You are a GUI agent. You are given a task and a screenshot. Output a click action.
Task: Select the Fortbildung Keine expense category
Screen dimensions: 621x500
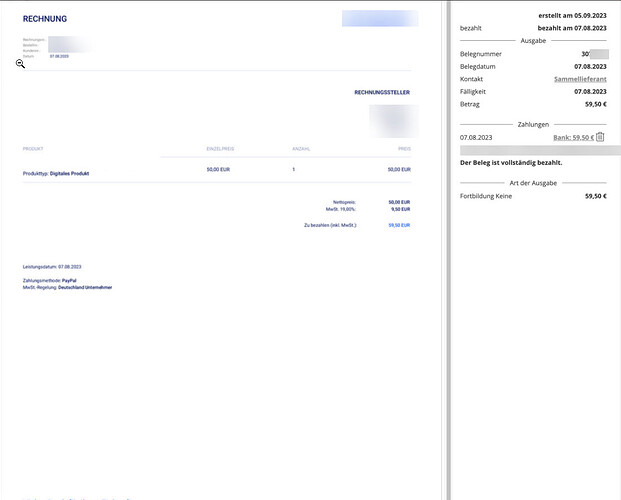point(486,196)
